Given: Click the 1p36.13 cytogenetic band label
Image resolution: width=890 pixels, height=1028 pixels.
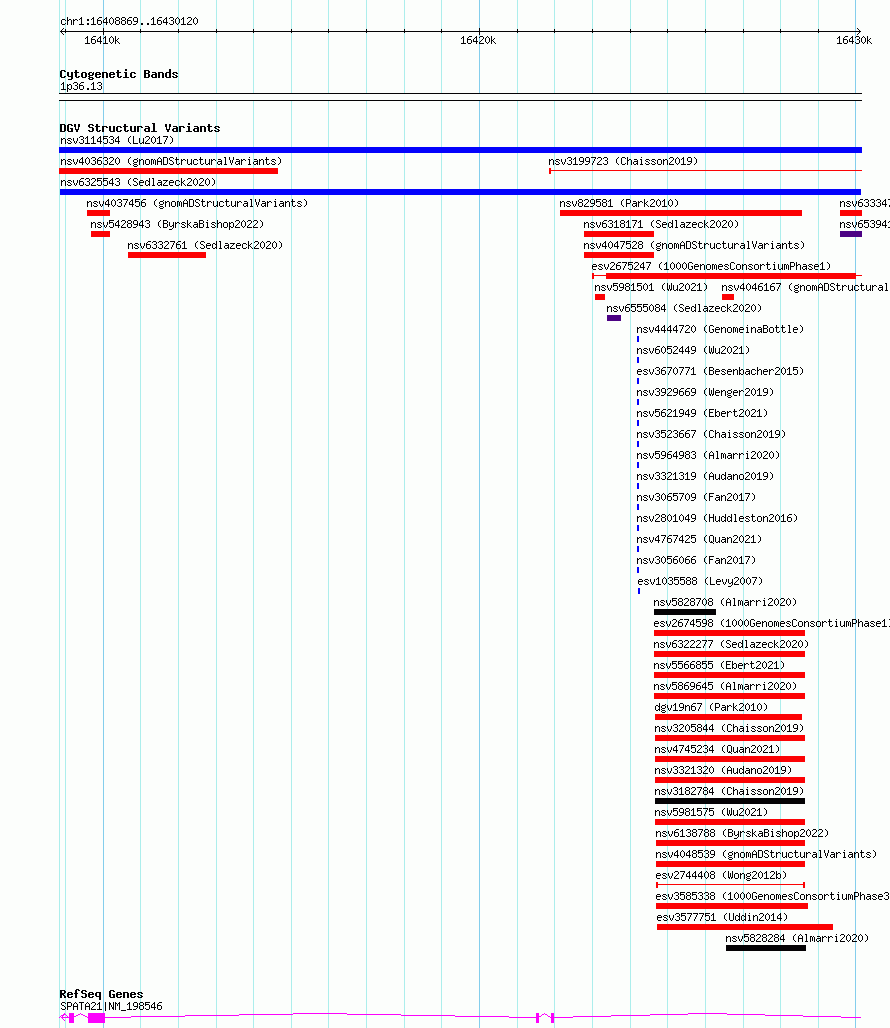Looking at the screenshot, I should (x=81, y=86).
